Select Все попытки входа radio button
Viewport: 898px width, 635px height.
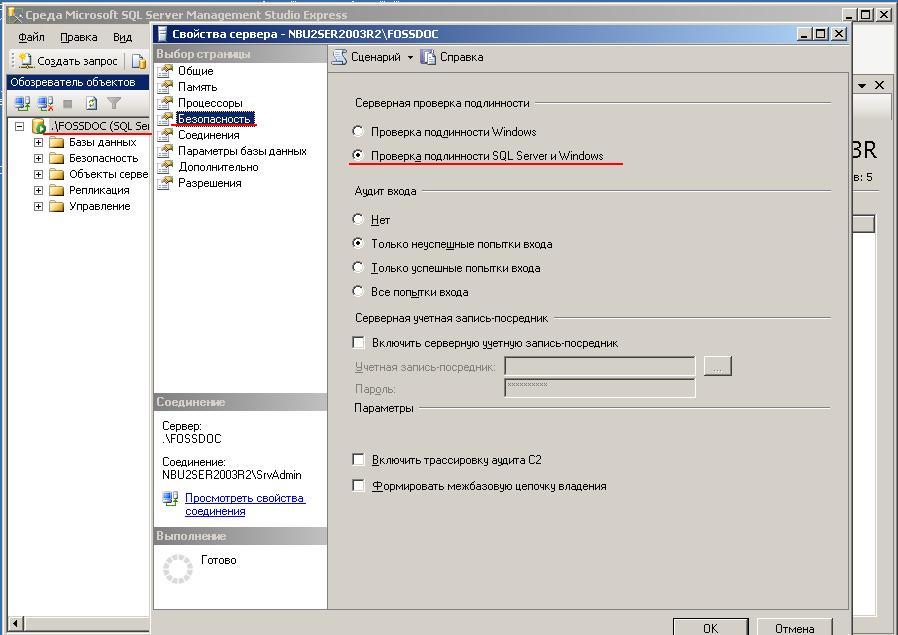pos(358,291)
